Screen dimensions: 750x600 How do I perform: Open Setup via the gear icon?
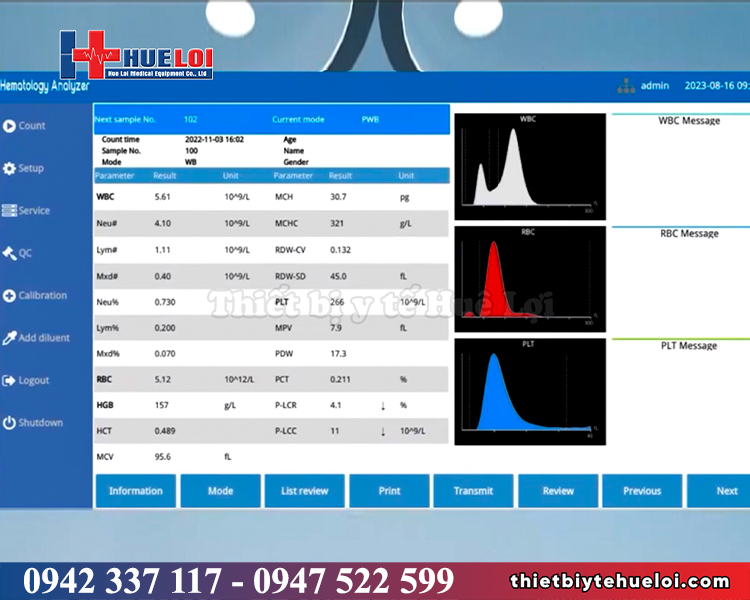pyautogui.click(x=9, y=169)
